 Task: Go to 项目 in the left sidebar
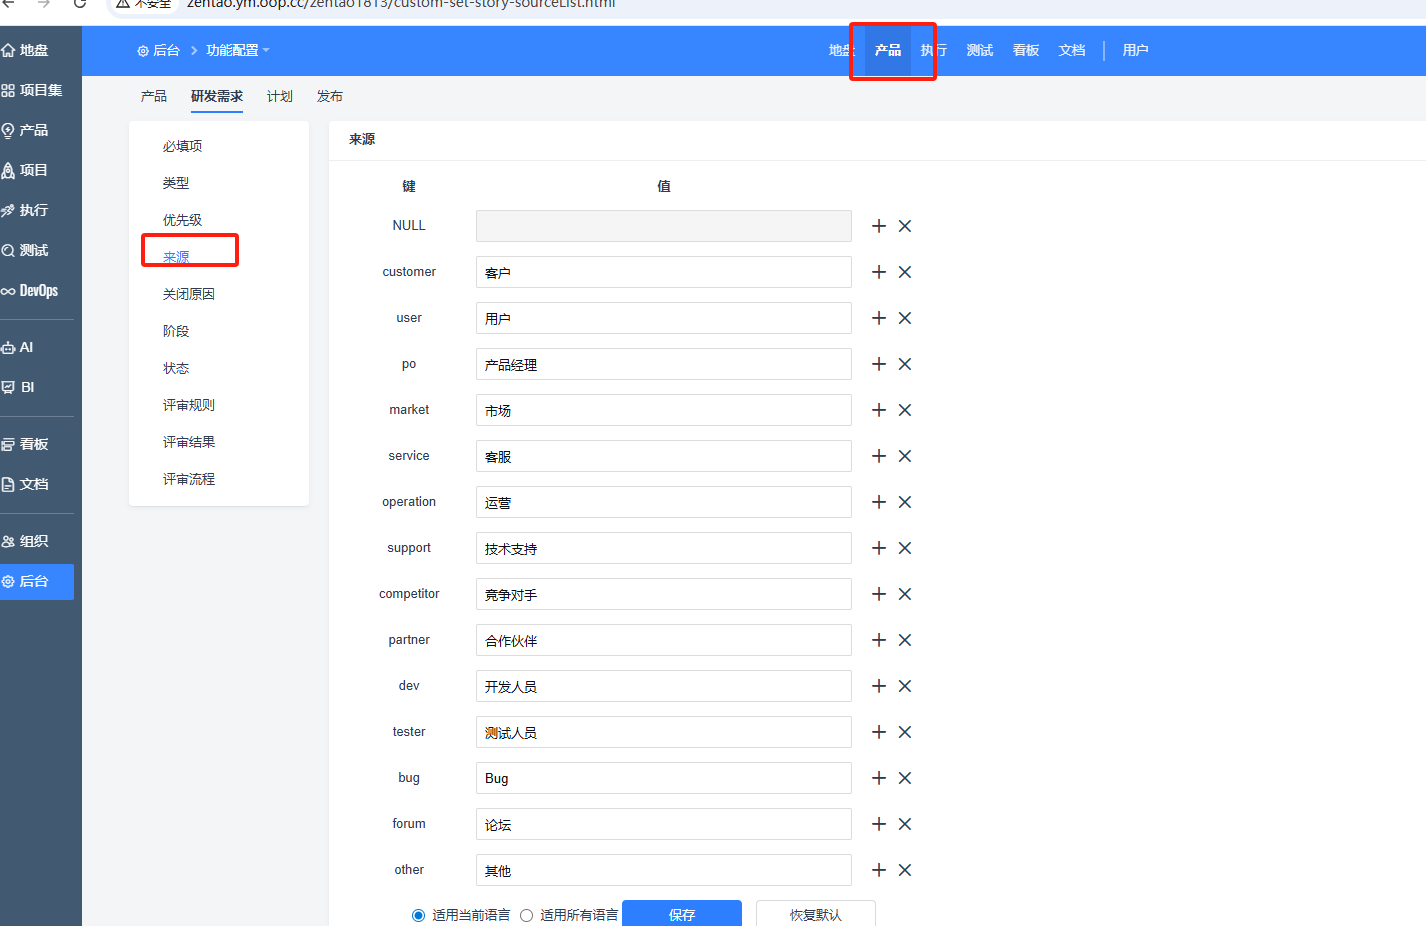tap(26, 170)
